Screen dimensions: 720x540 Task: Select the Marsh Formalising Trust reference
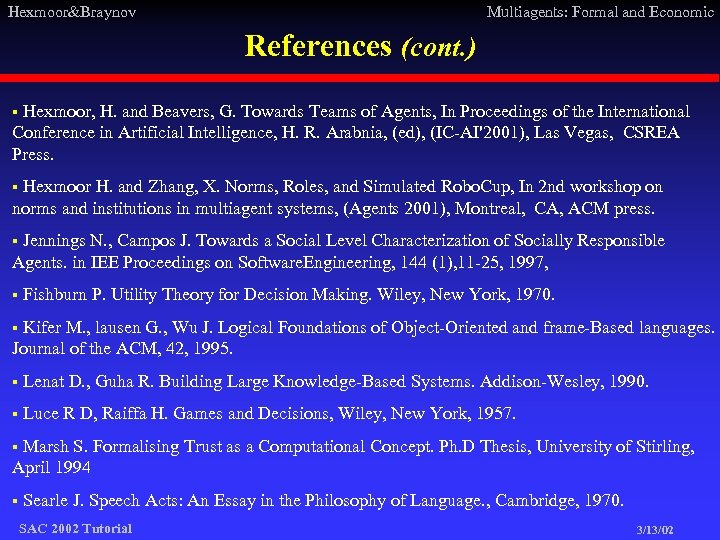pyautogui.click(x=354, y=457)
